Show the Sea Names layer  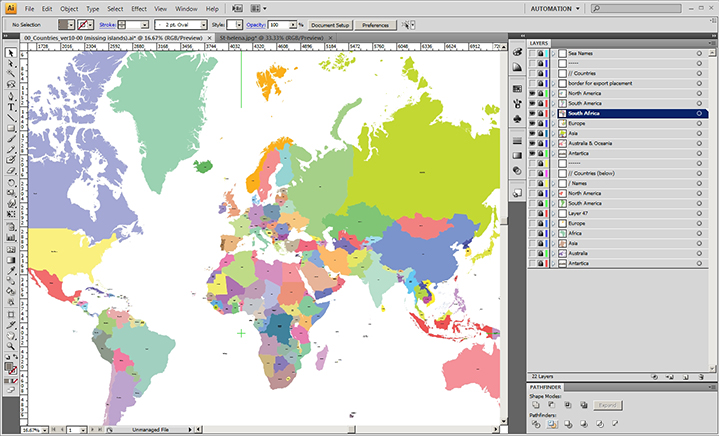pyautogui.click(x=532, y=52)
